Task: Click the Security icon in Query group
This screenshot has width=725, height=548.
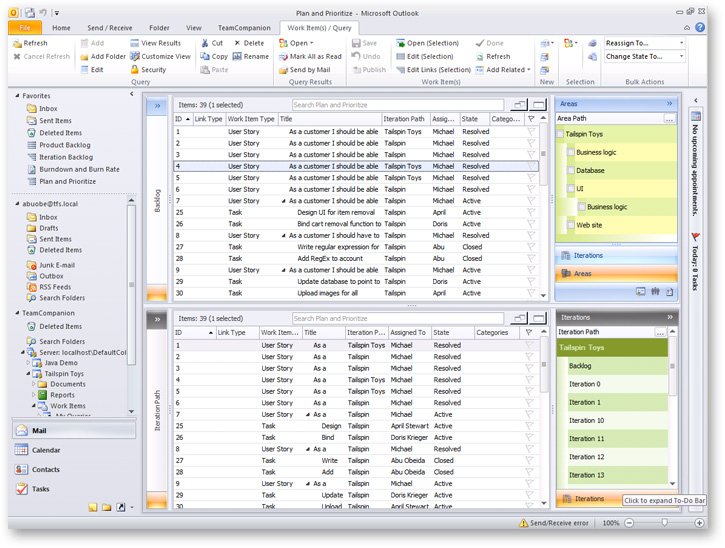Action: tap(135, 70)
